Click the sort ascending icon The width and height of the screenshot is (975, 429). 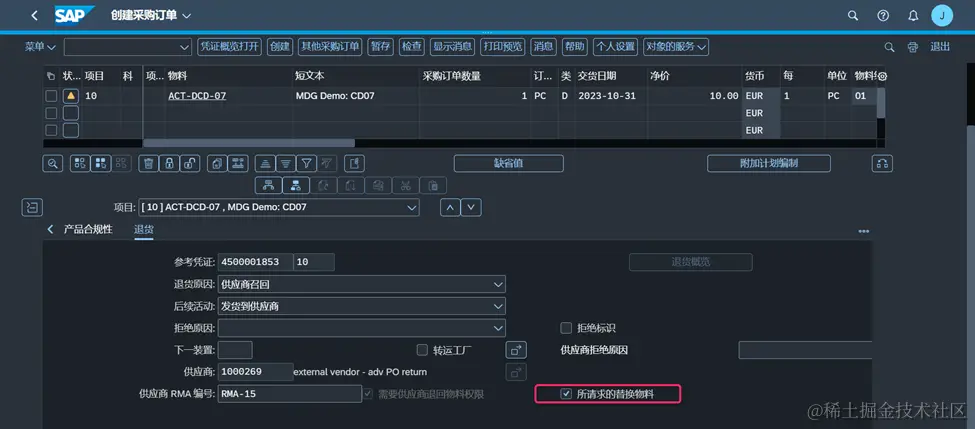point(266,164)
